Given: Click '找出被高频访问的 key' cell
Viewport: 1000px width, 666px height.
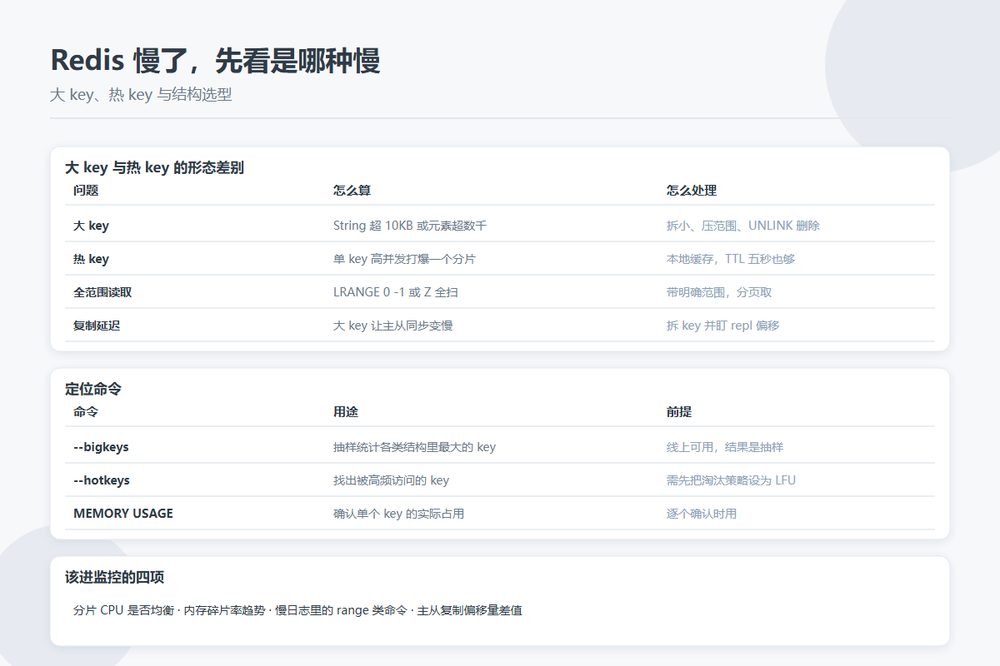Looking at the screenshot, I should [391, 480].
